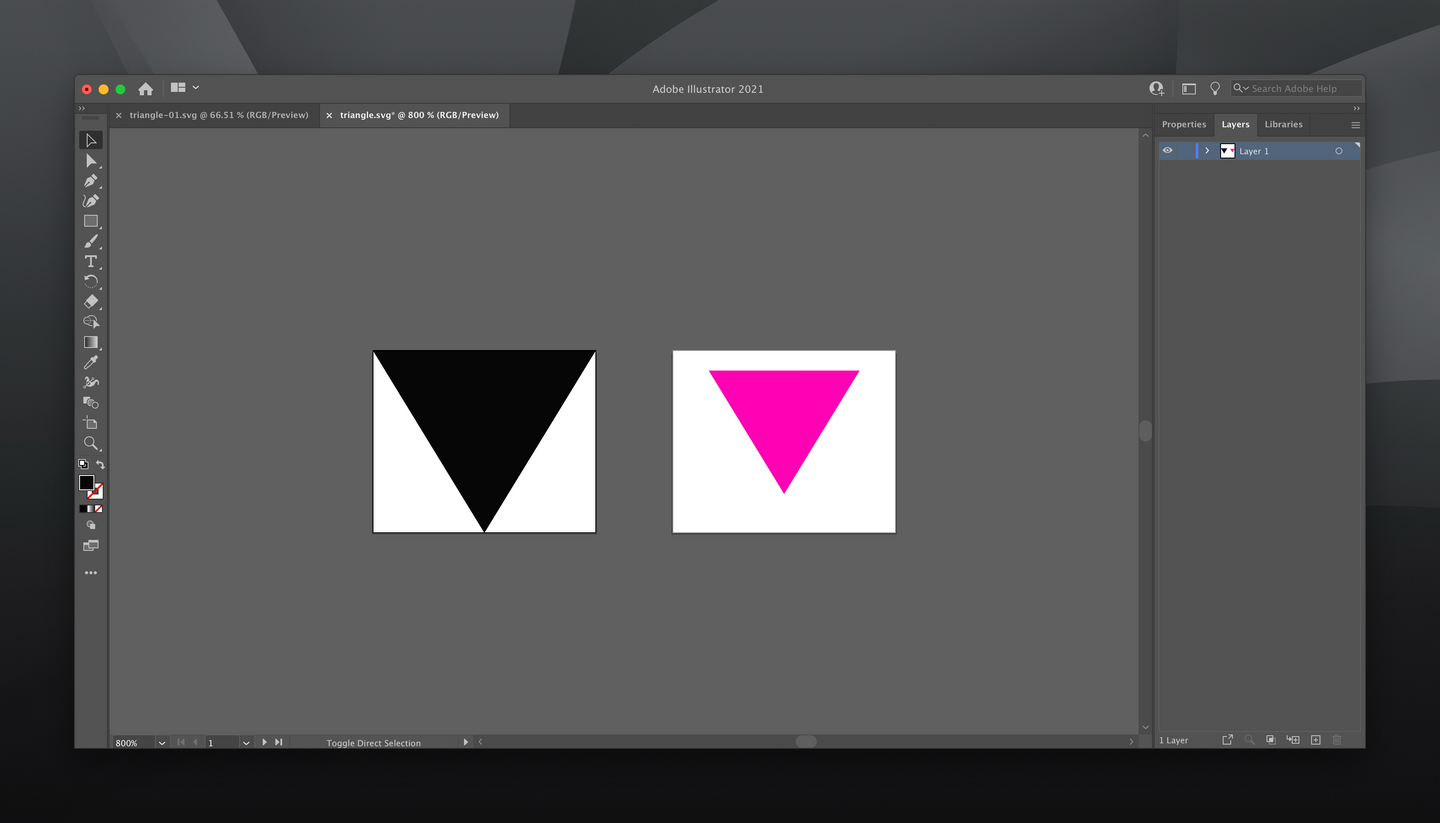Select the Direct Selection tool

tap(91, 161)
